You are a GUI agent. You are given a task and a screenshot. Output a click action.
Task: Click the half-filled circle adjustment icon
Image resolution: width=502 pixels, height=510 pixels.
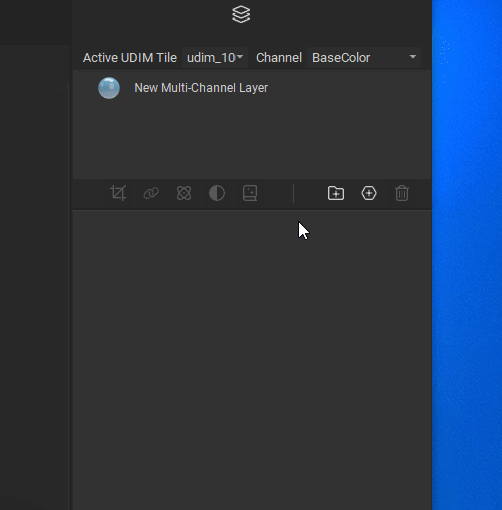(217, 193)
